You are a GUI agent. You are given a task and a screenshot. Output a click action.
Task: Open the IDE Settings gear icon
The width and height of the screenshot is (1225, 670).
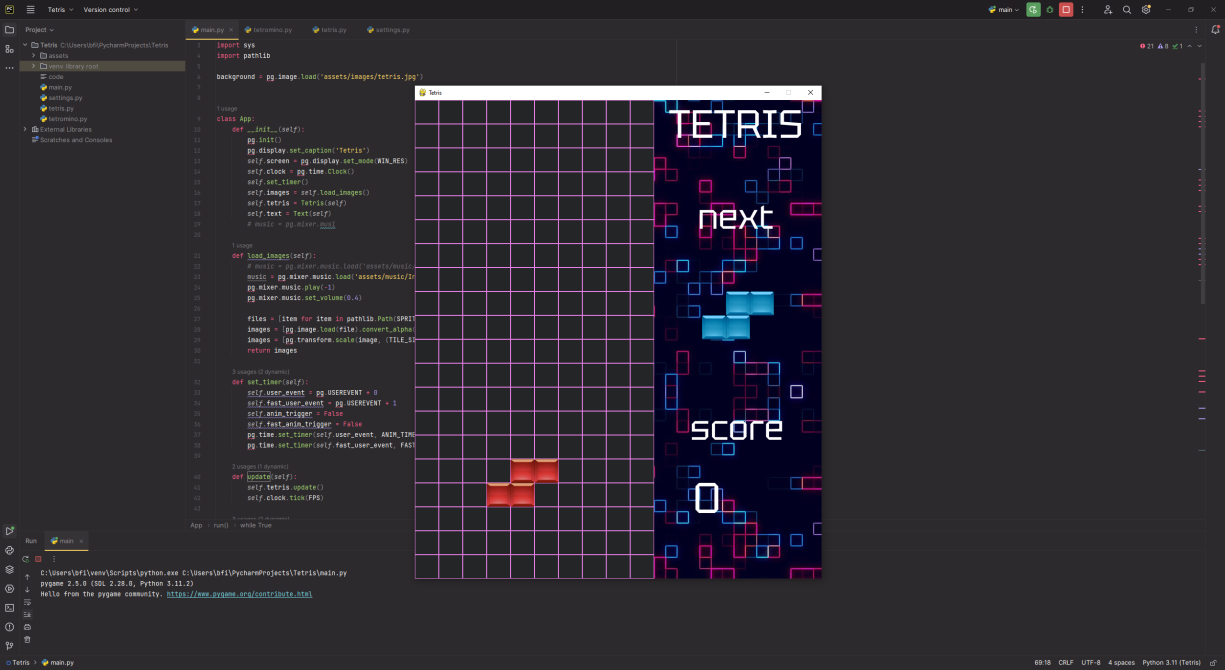(x=1146, y=9)
